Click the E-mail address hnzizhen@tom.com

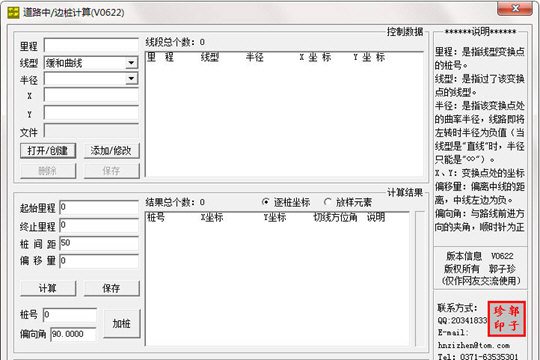click(x=474, y=345)
